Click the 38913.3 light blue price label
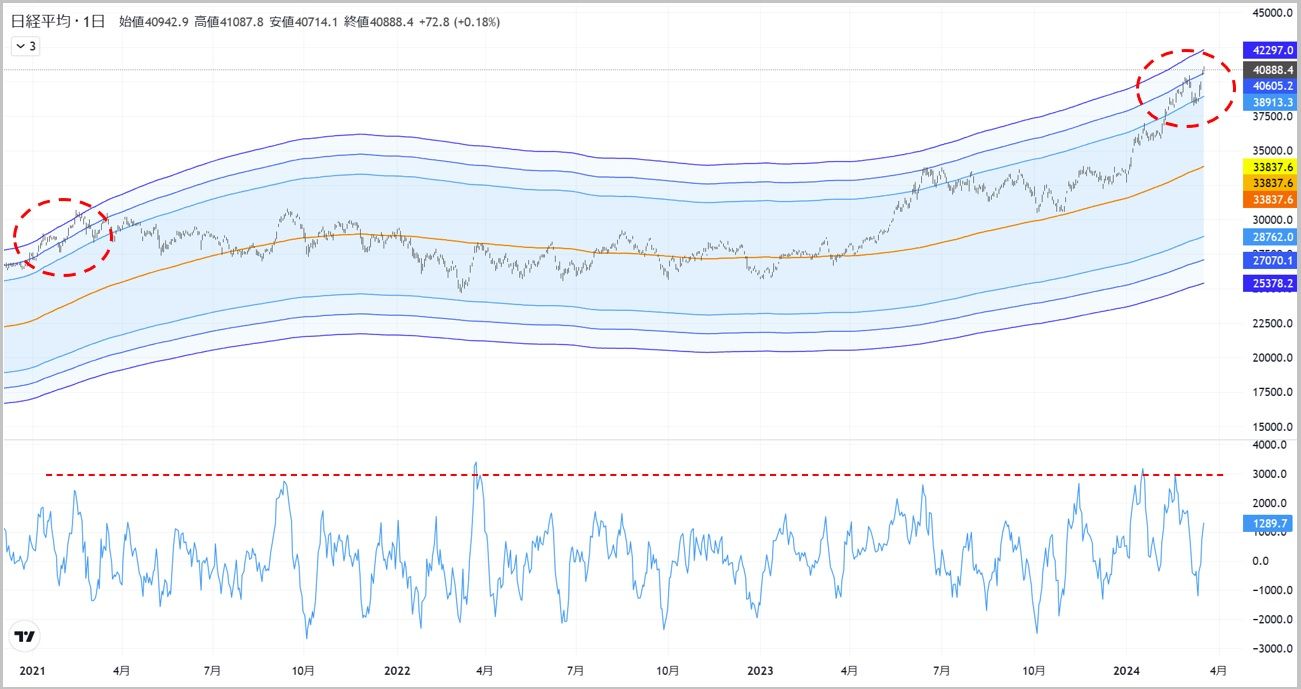This screenshot has width=1301, height=689. (1267, 103)
